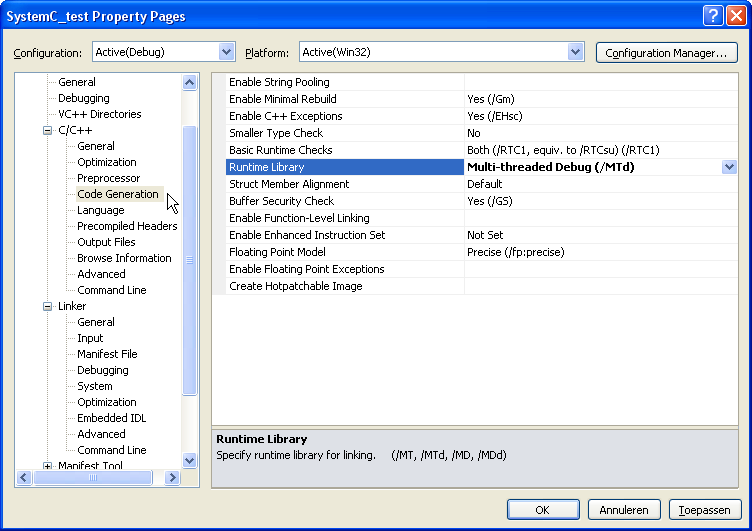752x531 pixels.
Task: Open the Platform dropdown
Action: click(x=575, y=52)
